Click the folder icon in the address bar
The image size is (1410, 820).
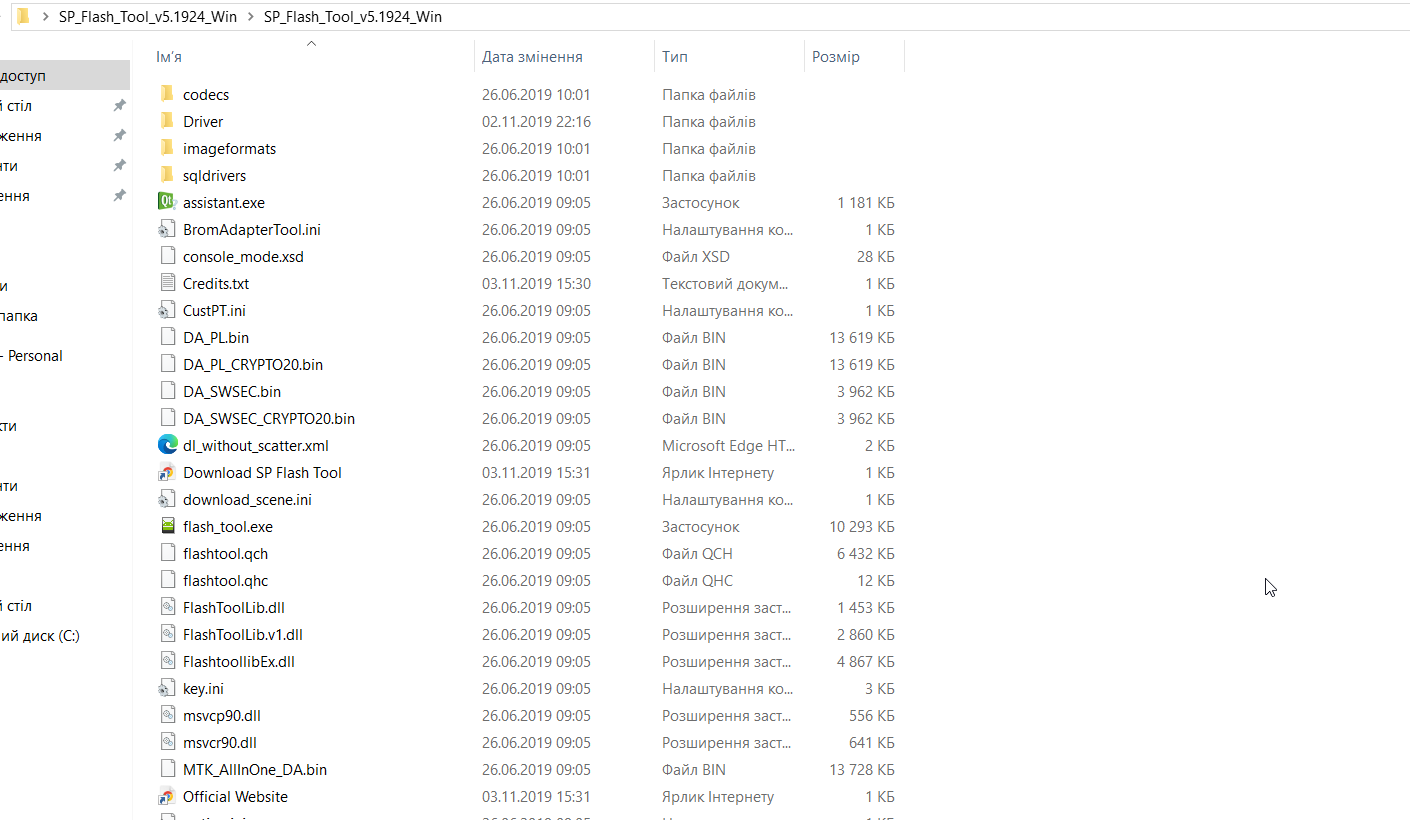pos(22,16)
